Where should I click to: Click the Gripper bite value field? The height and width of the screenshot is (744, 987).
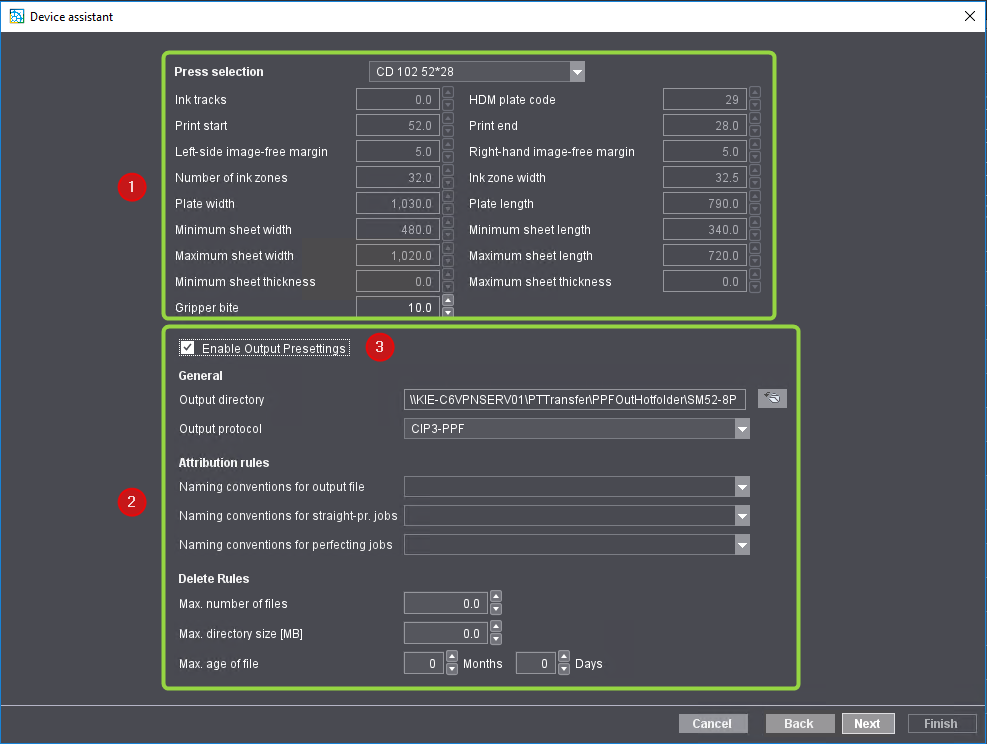(397, 308)
